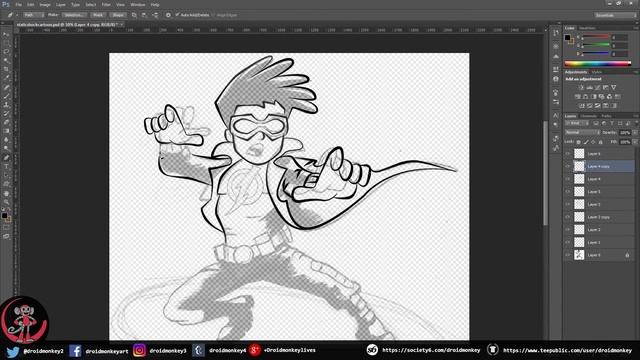Switch to the Channels tab
This screenshot has height=360, width=640.
point(588,116)
